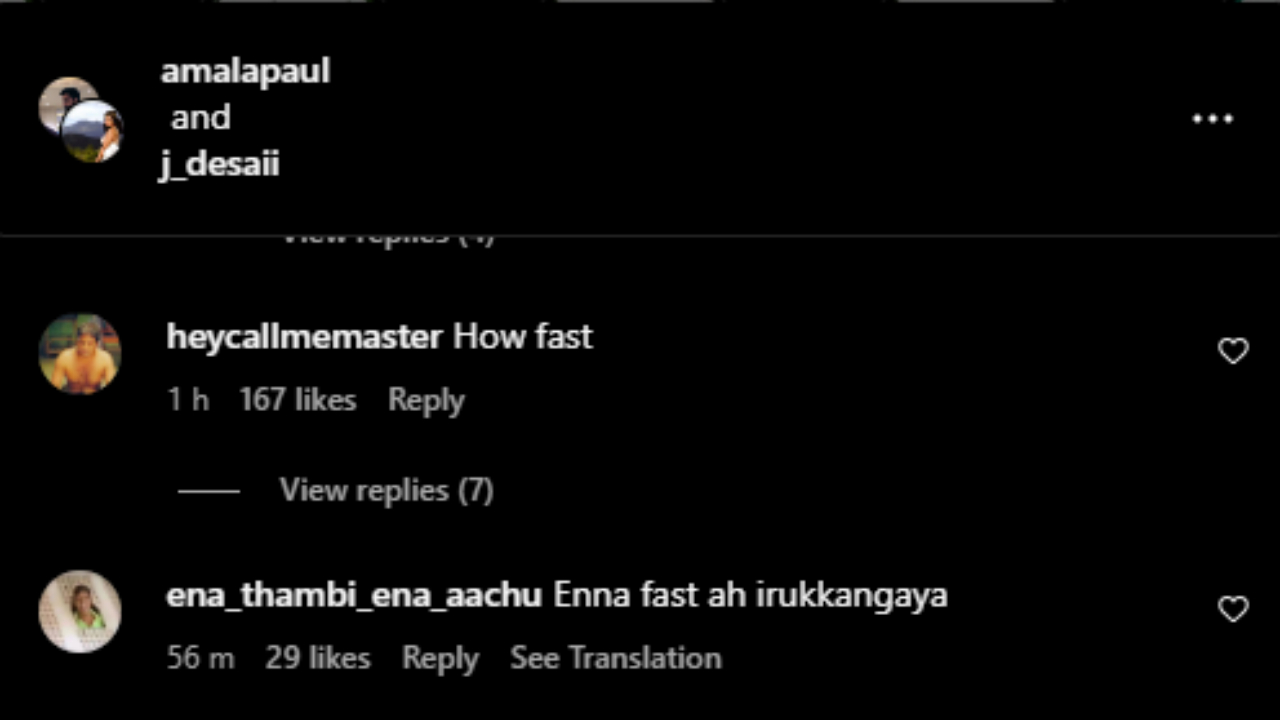Open amalapaul's profile from header
1280x720 pixels.
tap(245, 71)
